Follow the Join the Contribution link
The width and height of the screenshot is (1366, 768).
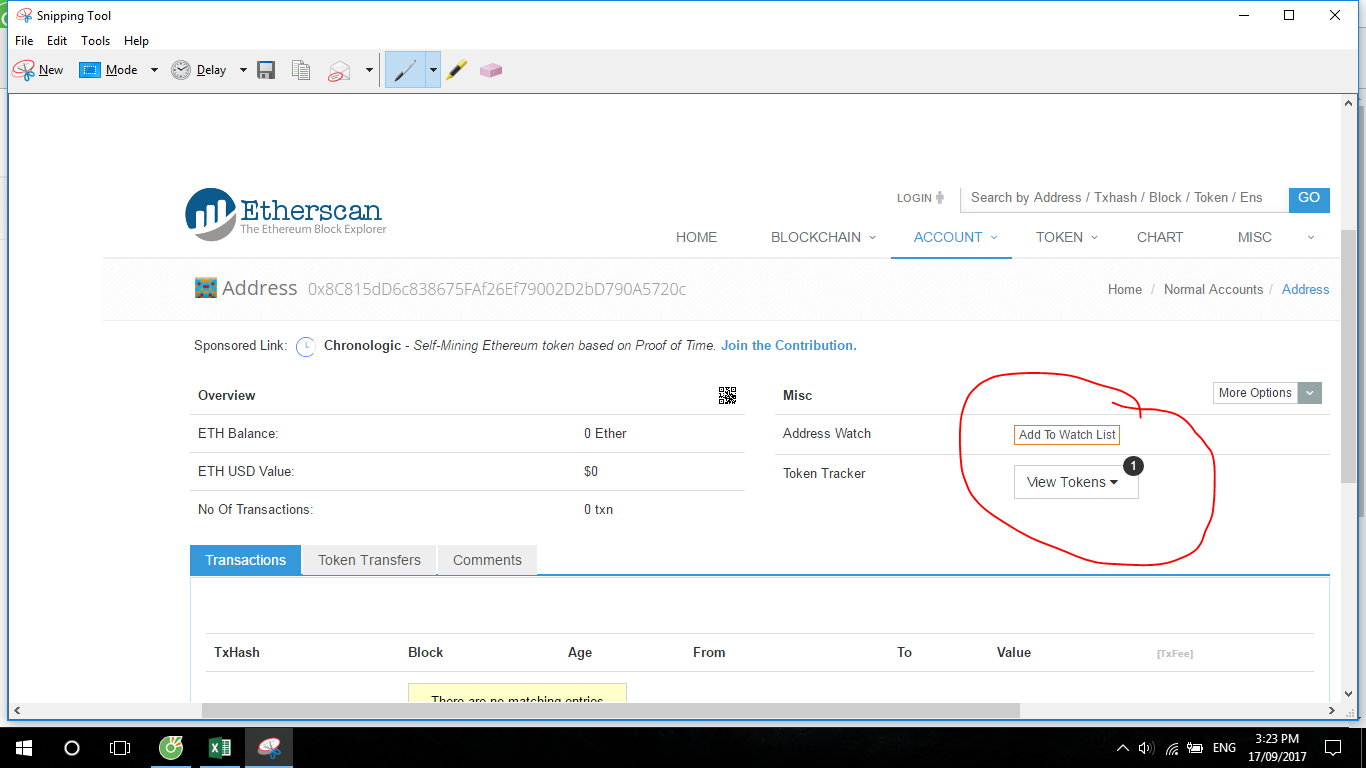788,346
